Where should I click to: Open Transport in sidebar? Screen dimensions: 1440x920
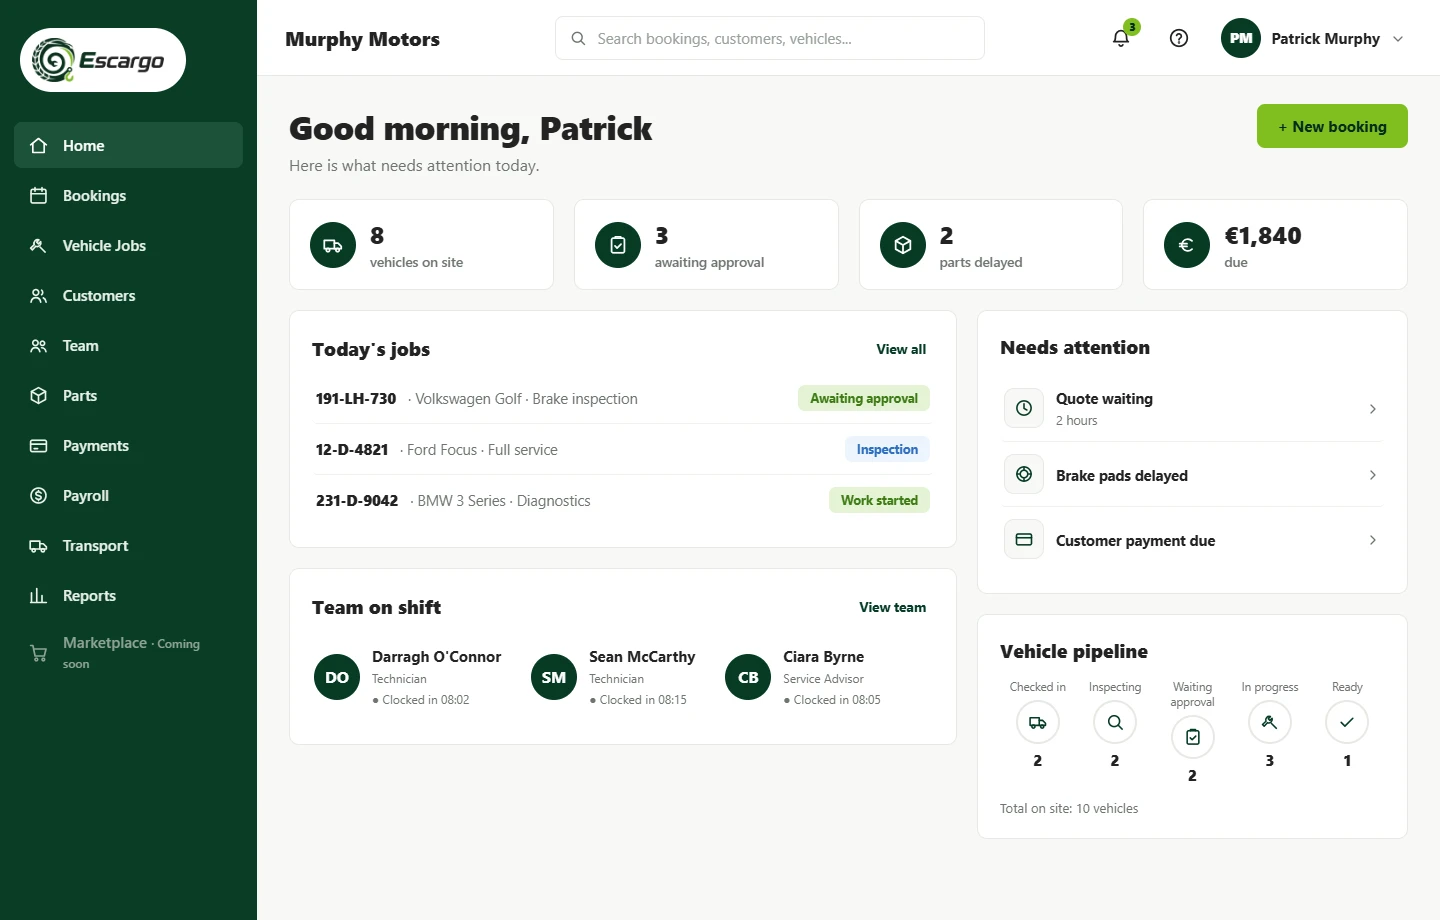pos(128,545)
